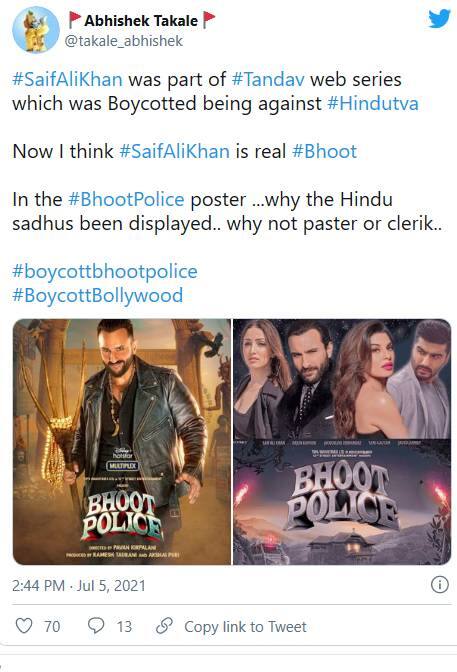
Task: Open the #BhootPolice hashtag
Action: coord(126,200)
